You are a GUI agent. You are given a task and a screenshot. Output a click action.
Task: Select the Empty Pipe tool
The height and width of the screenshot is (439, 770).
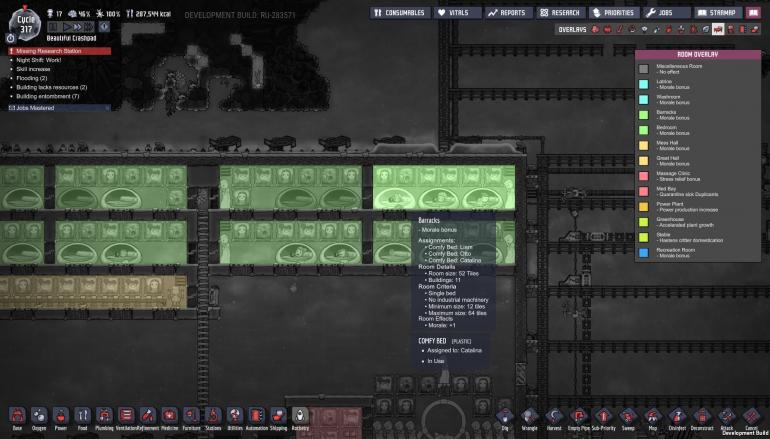(x=578, y=417)
